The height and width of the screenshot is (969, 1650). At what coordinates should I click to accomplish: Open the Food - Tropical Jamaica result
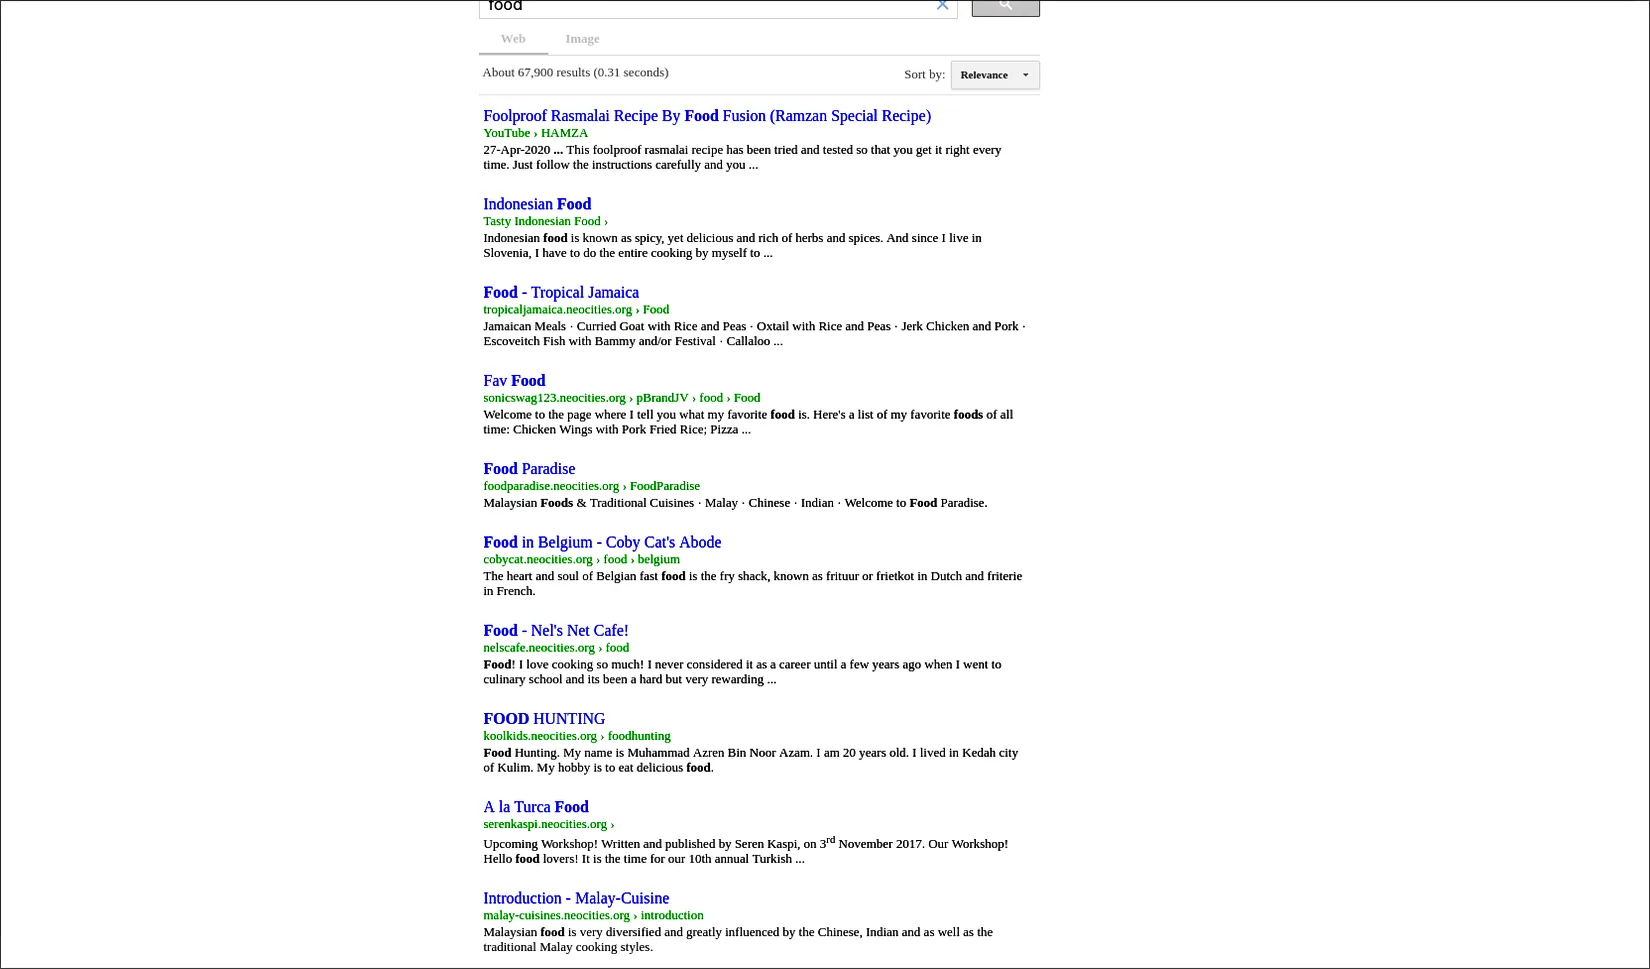click(561, 292)
